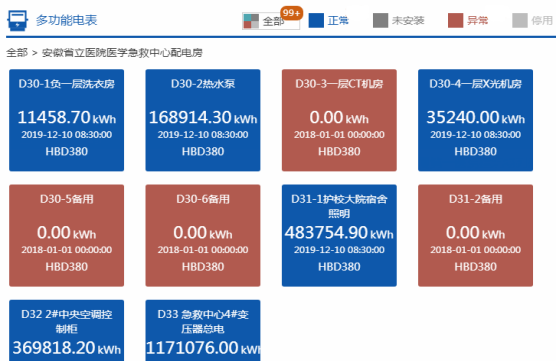The height and width of the screenshot is (361, 556).
Task: Click the light gray 停用 status square
Action: [x=520, y=21]
